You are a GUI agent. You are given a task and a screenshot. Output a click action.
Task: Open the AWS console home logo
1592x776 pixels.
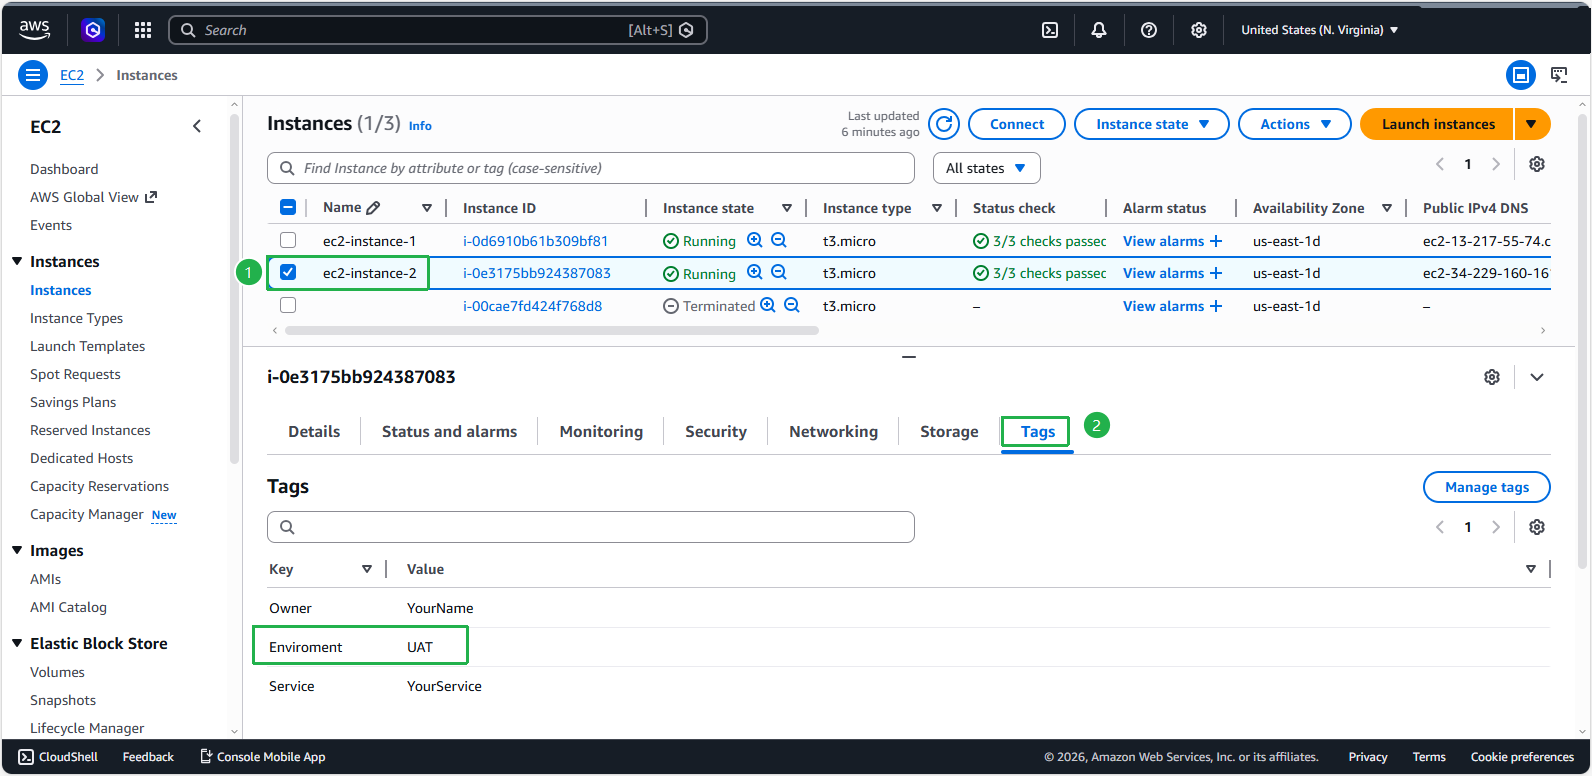(x=34, y=30)
